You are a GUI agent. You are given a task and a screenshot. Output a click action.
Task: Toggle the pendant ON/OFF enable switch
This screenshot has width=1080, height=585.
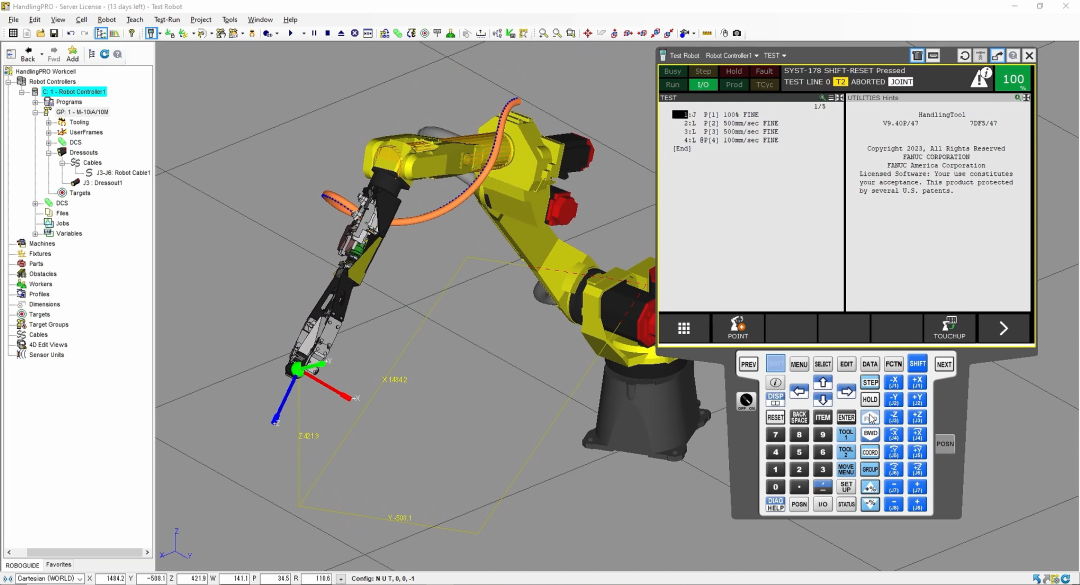pyautogui.click(x=746, y=401)
